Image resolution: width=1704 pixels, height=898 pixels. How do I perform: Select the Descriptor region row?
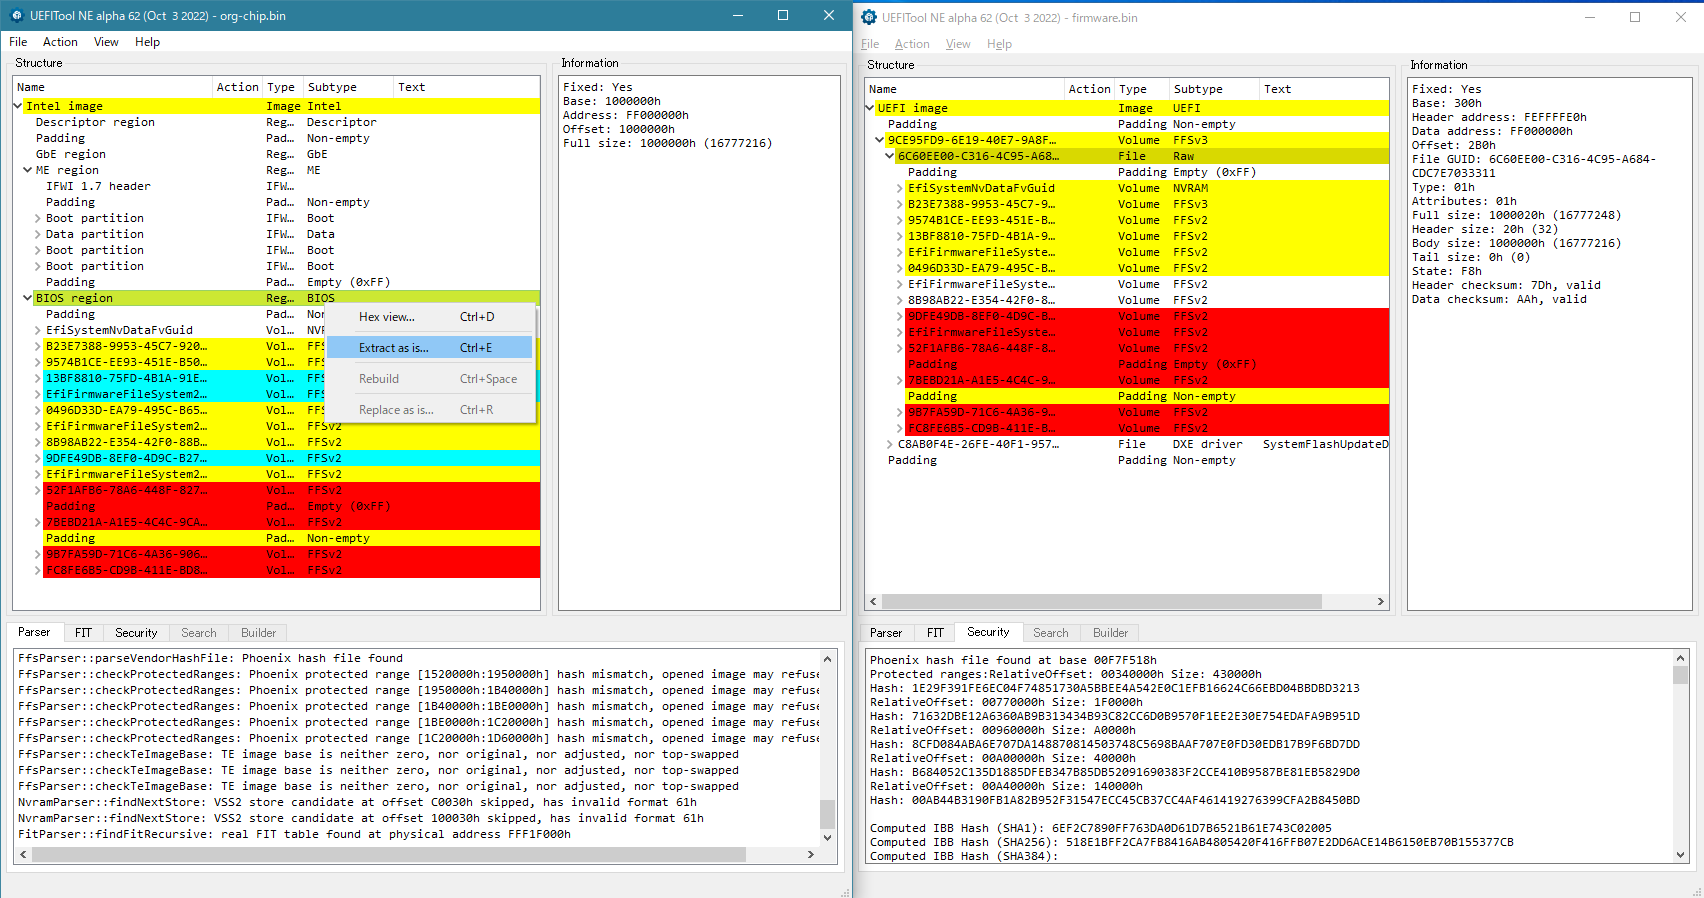point(277,122)
